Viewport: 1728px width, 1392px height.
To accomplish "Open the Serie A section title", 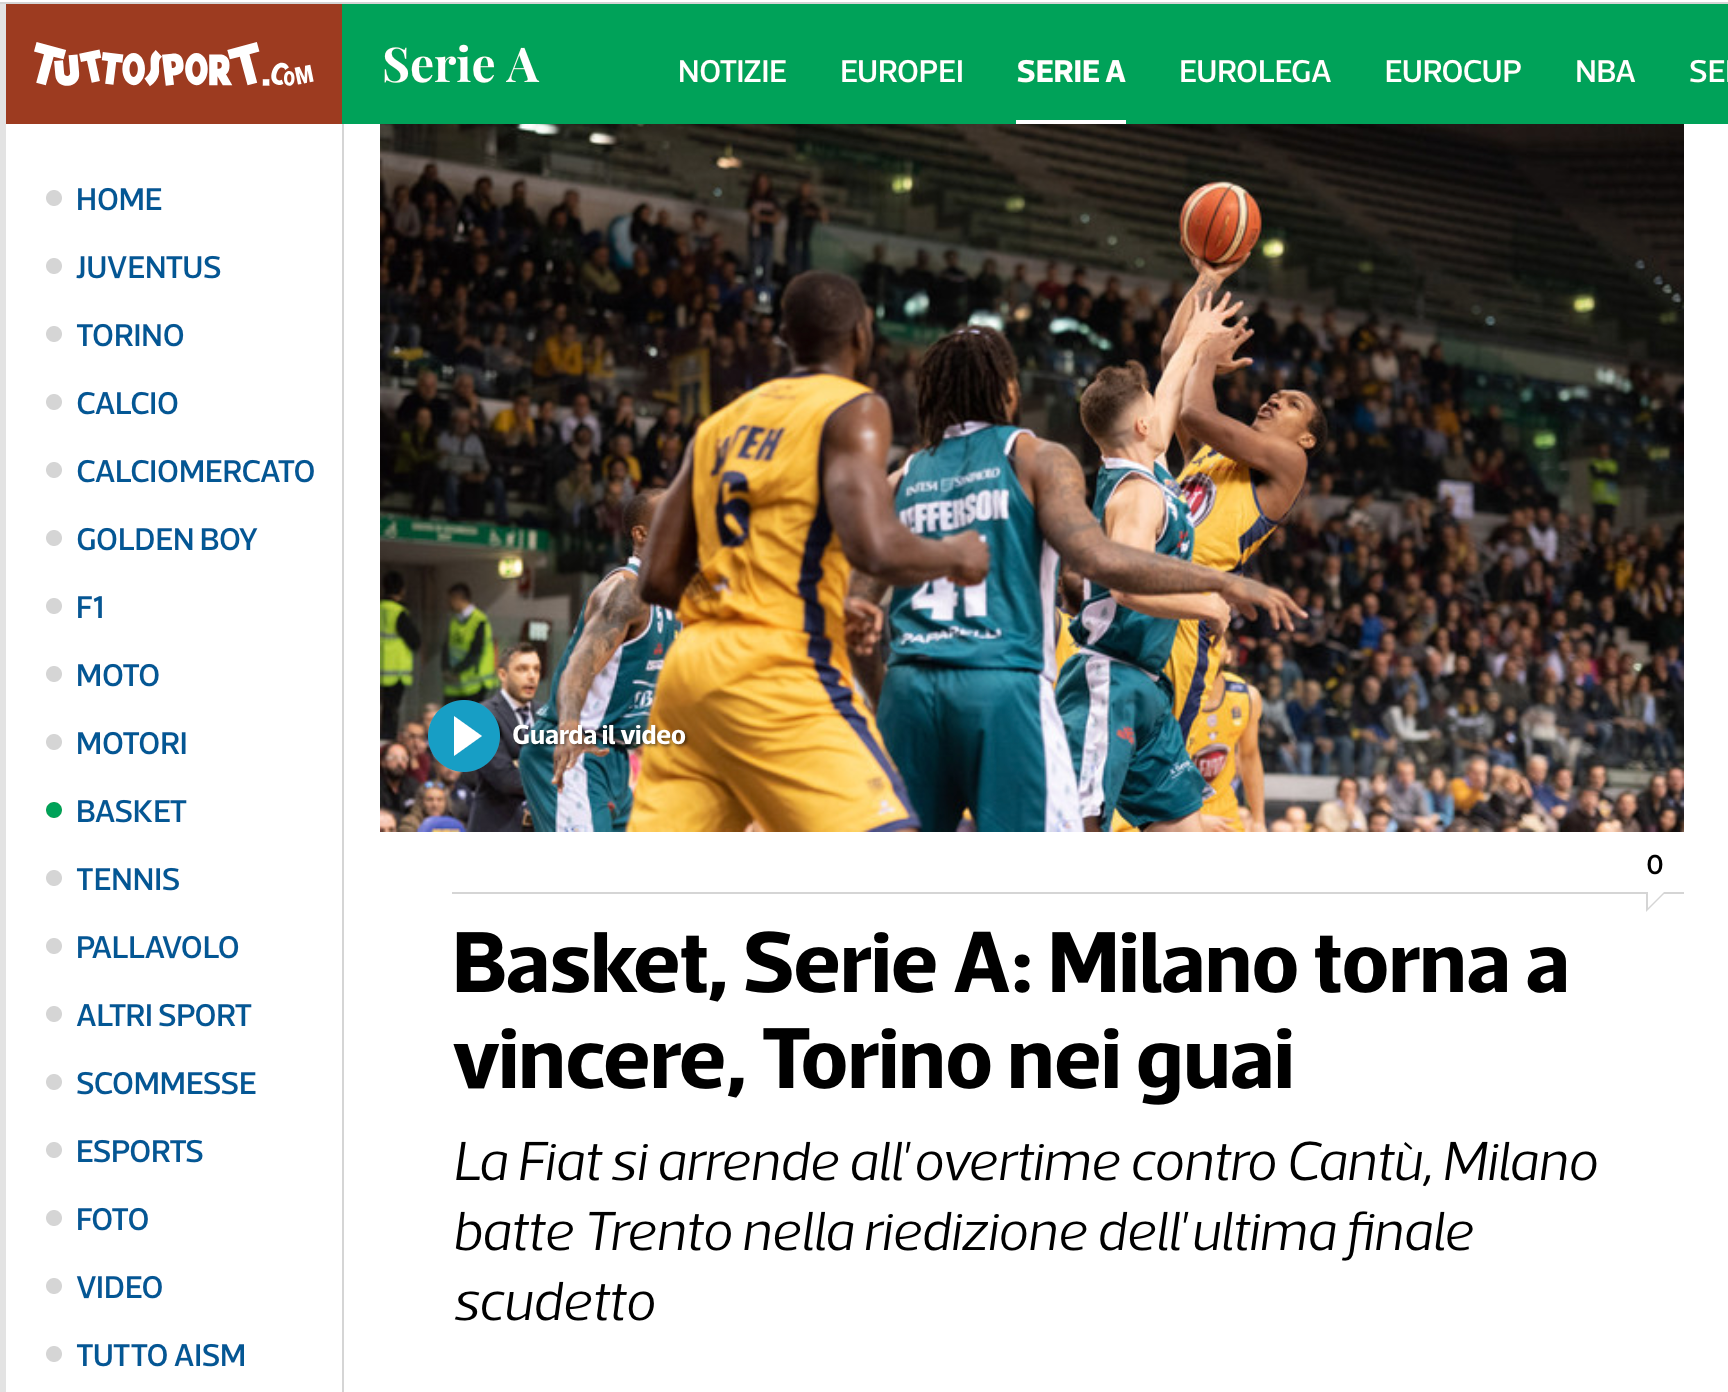I will click(x=460, y=66).
